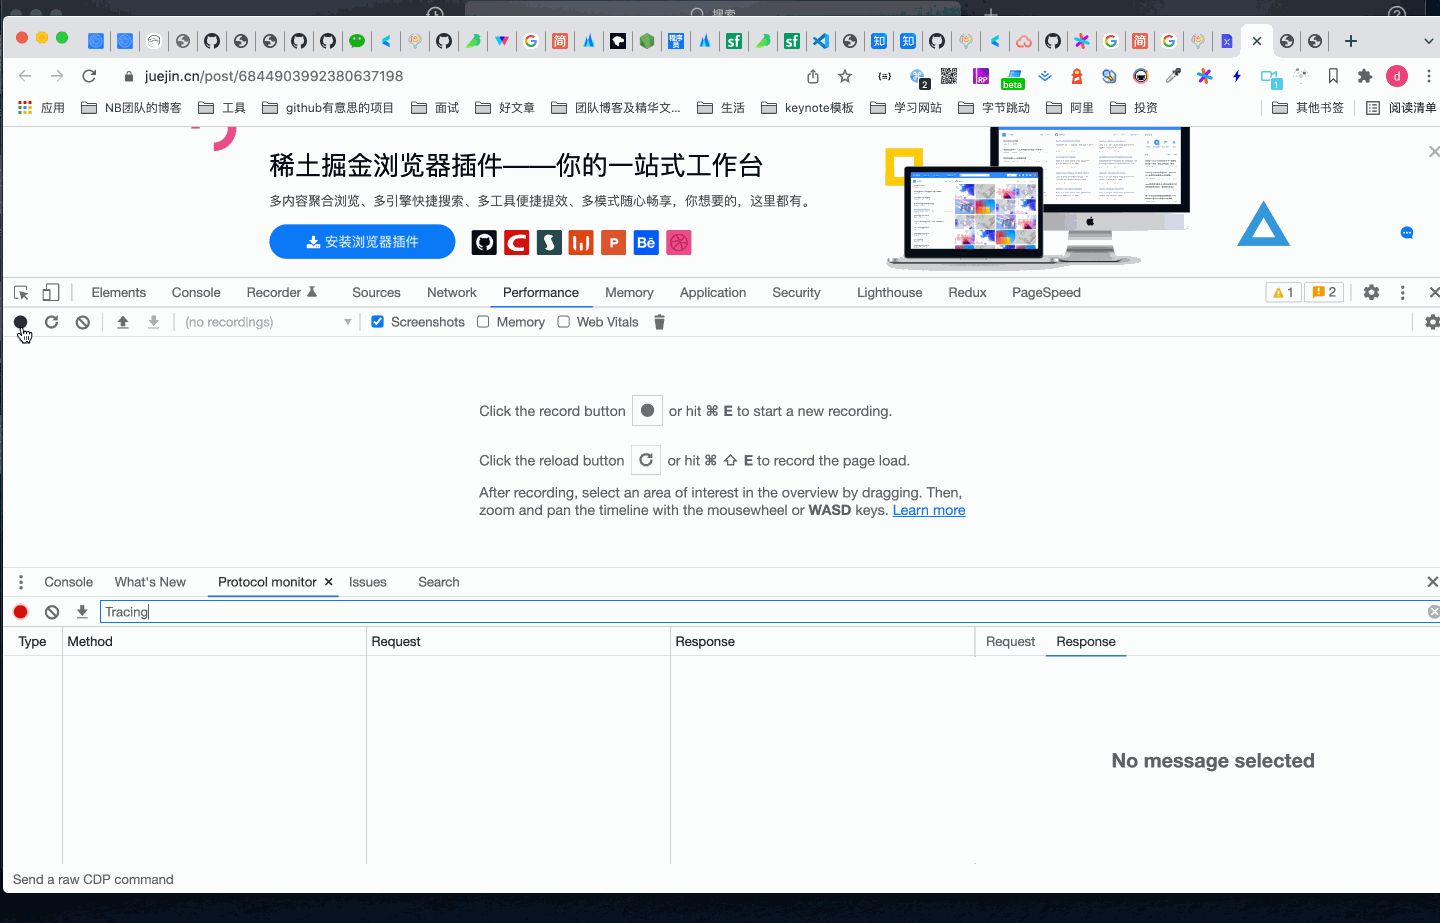Save Protocol monitor messages with download icon

(82, 612)
